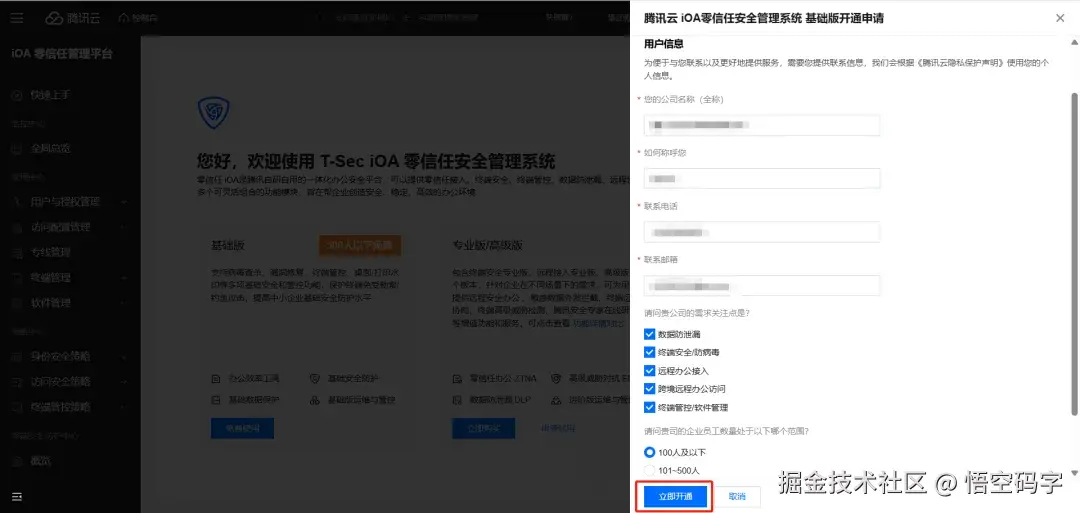This screenshot has height=513, width=1080.
Task: Expand the 身份安全策略 submenu chevron
Action: coord(125,357)
